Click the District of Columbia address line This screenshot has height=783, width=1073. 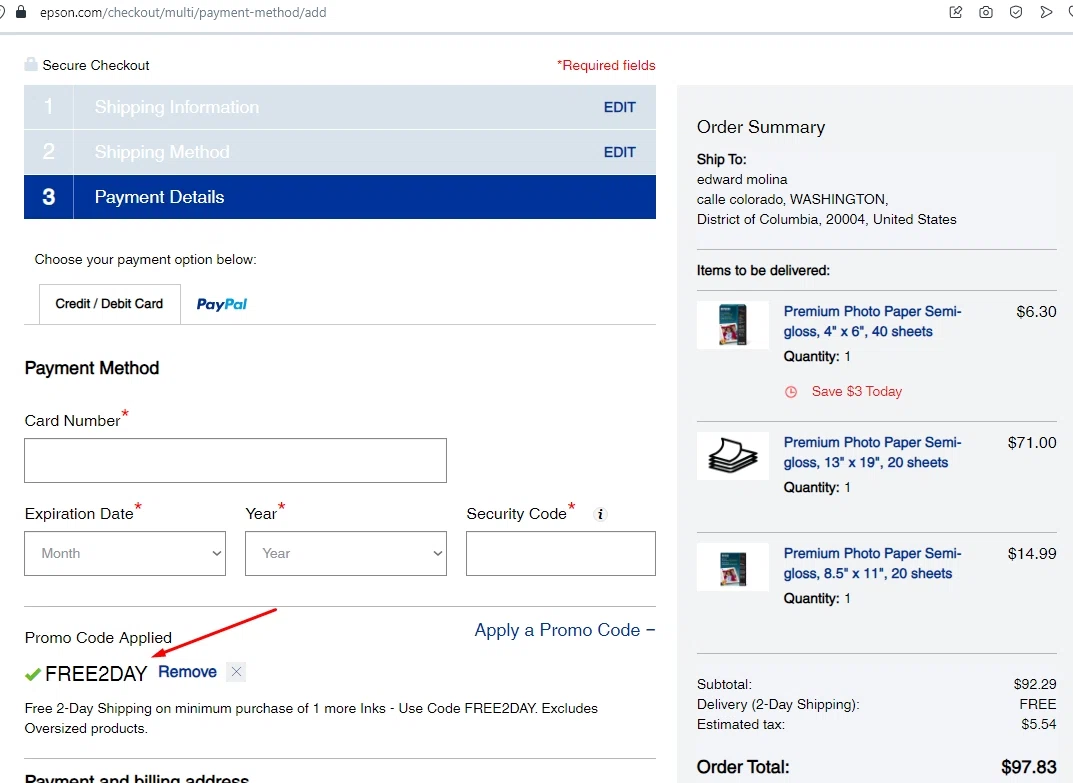click(x=827, y=220)
